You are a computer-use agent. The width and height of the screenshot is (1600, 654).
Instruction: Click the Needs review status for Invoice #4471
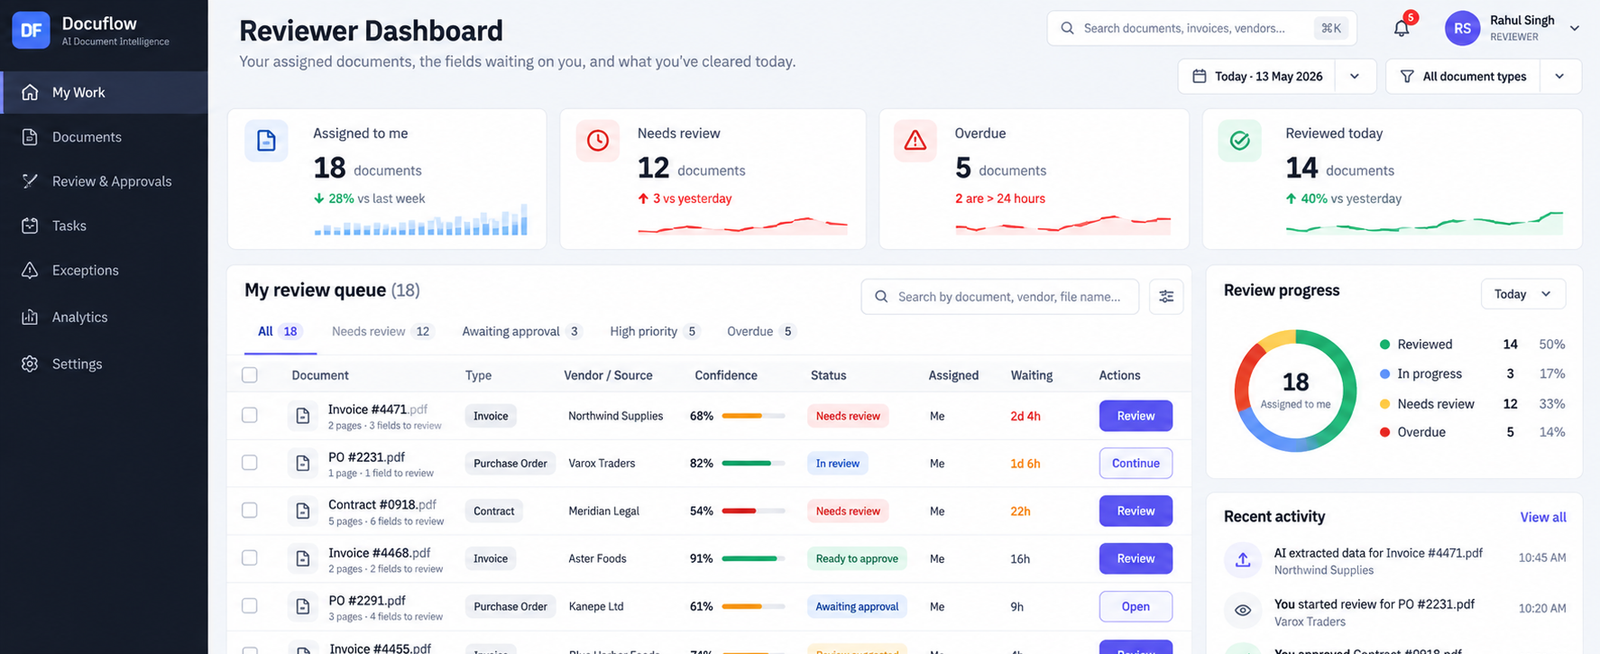848,416
